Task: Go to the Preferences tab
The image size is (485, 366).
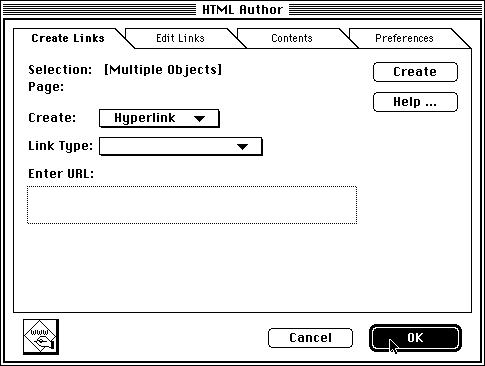Action: [404, 38]
